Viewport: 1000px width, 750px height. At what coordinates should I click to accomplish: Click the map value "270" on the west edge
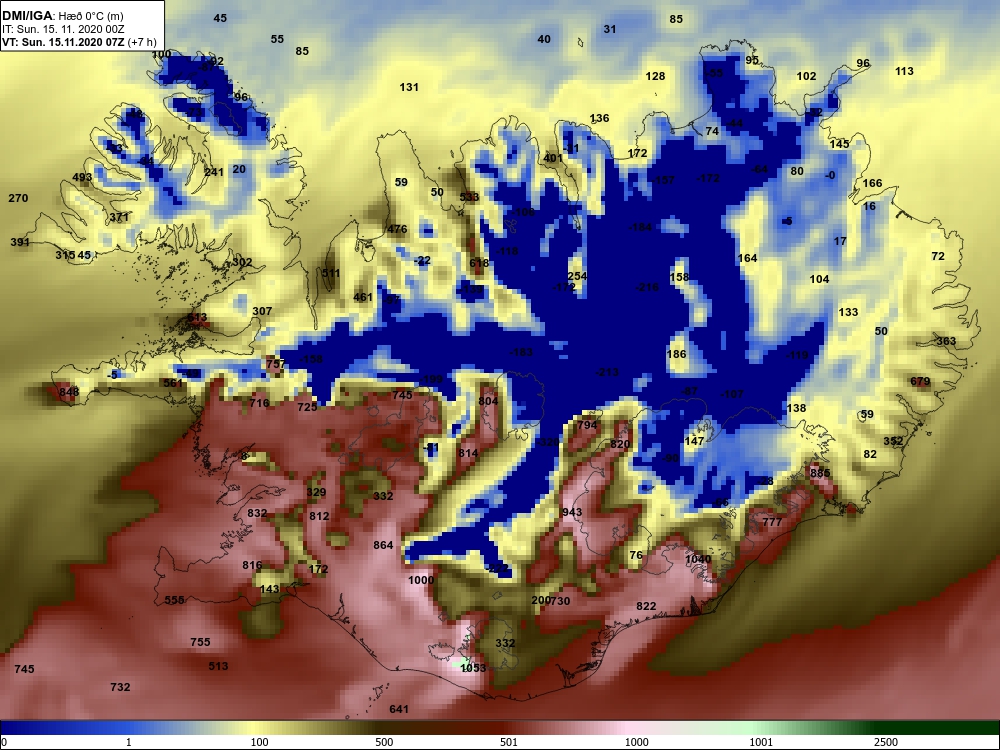pyautogui.click(x=18, y=198)
